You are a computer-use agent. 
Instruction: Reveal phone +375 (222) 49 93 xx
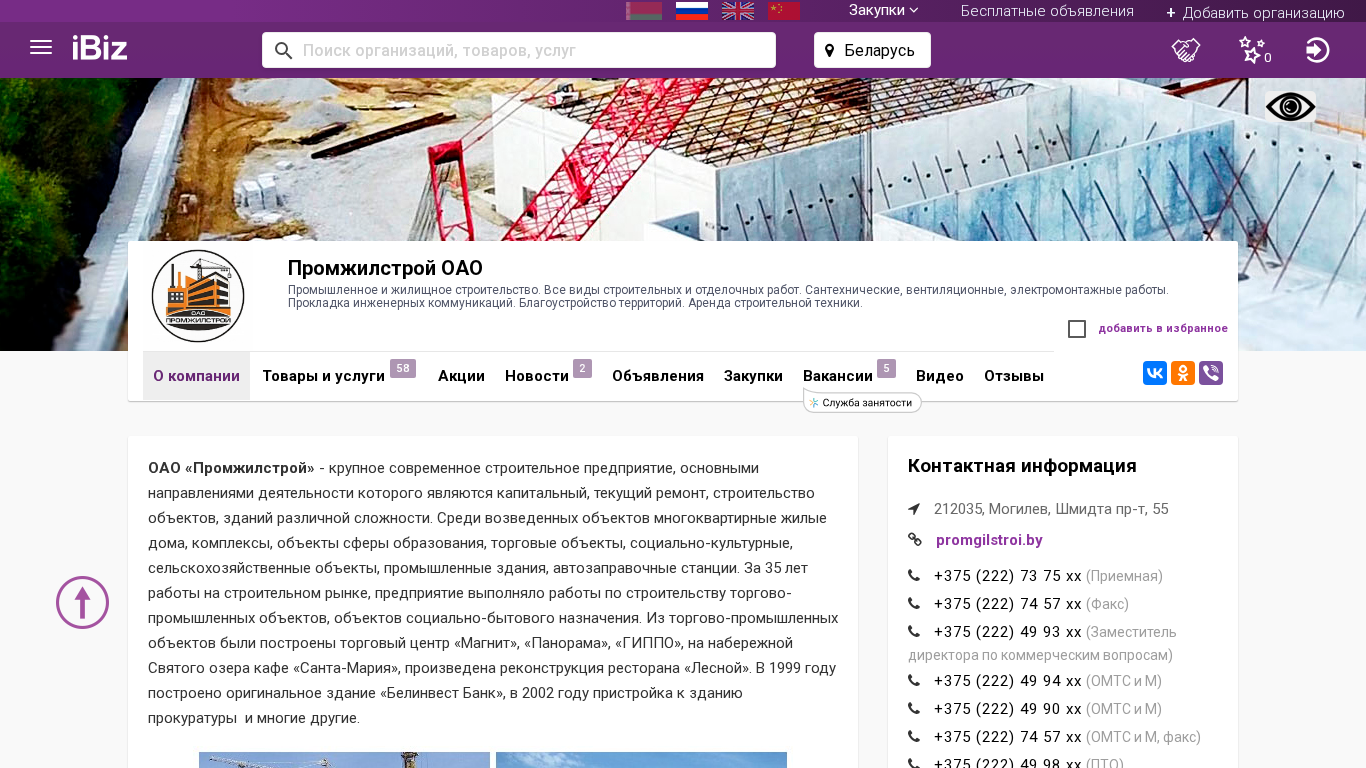[x=1008, y=632]
